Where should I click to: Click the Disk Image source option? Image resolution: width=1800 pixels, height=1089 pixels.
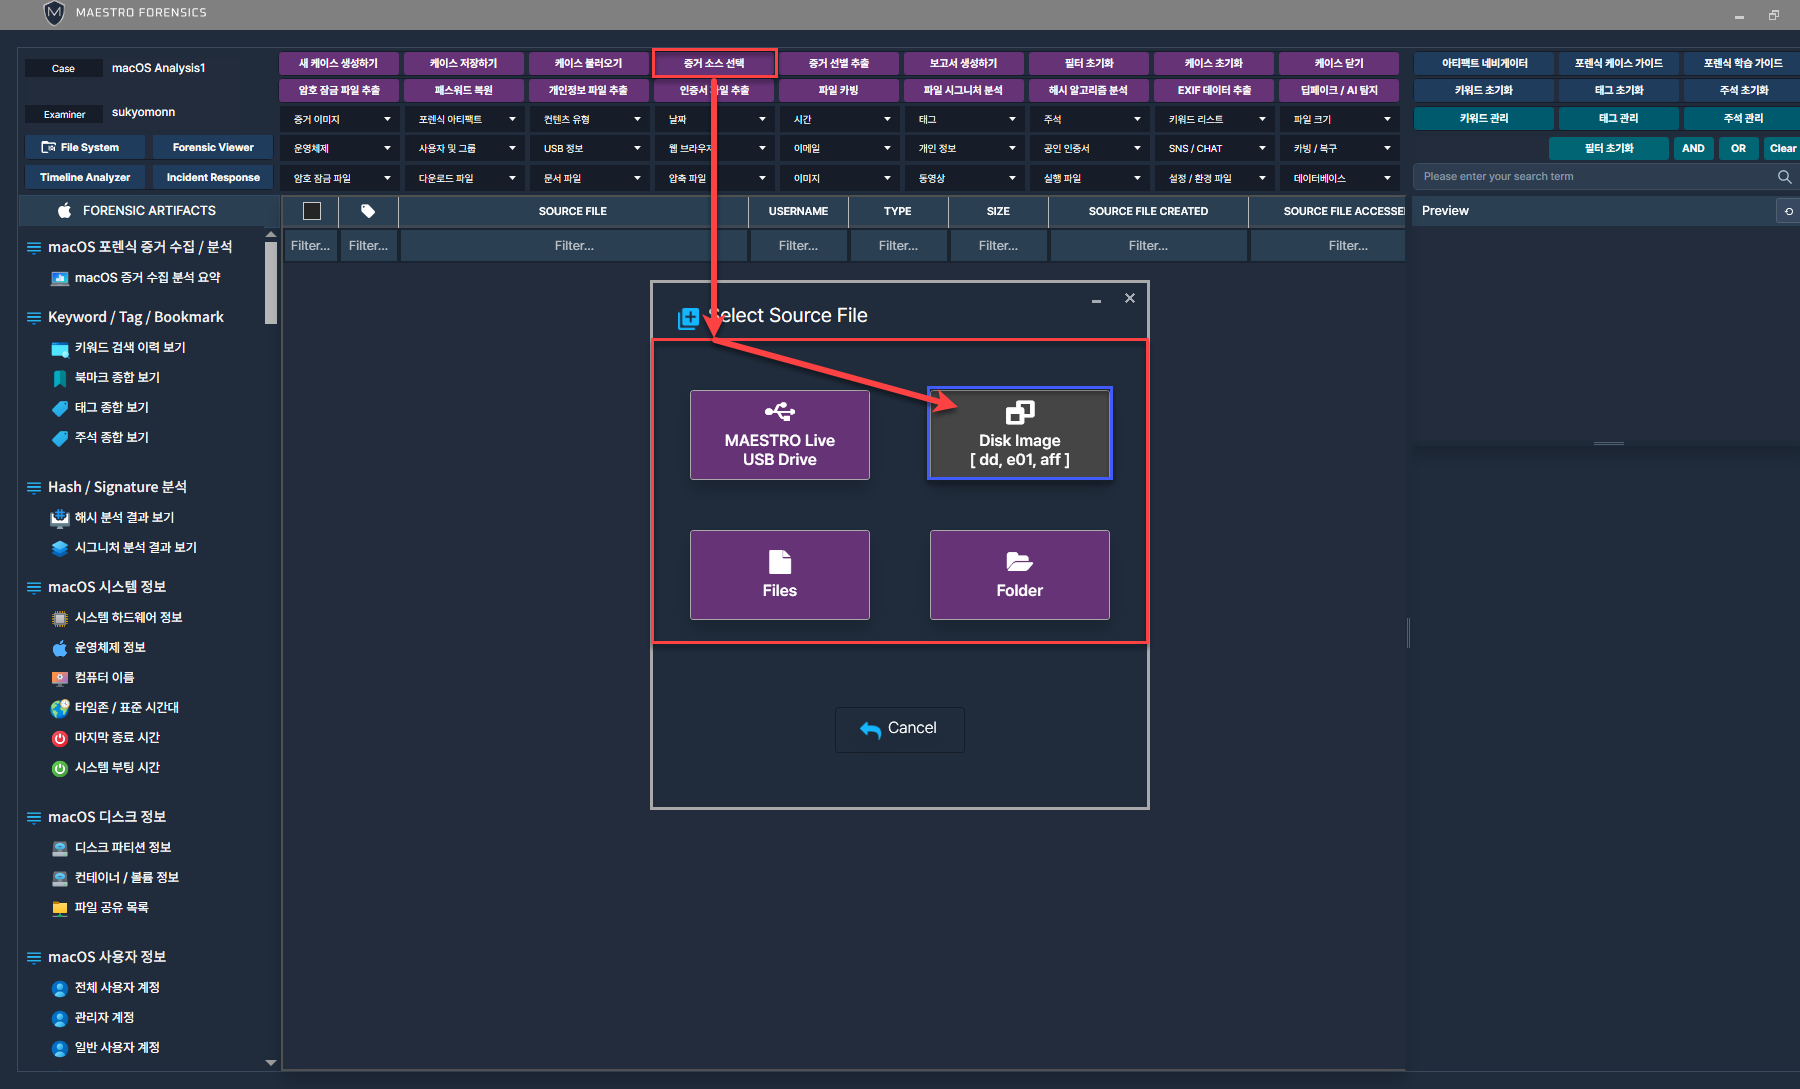click(x=1019, y=434)
